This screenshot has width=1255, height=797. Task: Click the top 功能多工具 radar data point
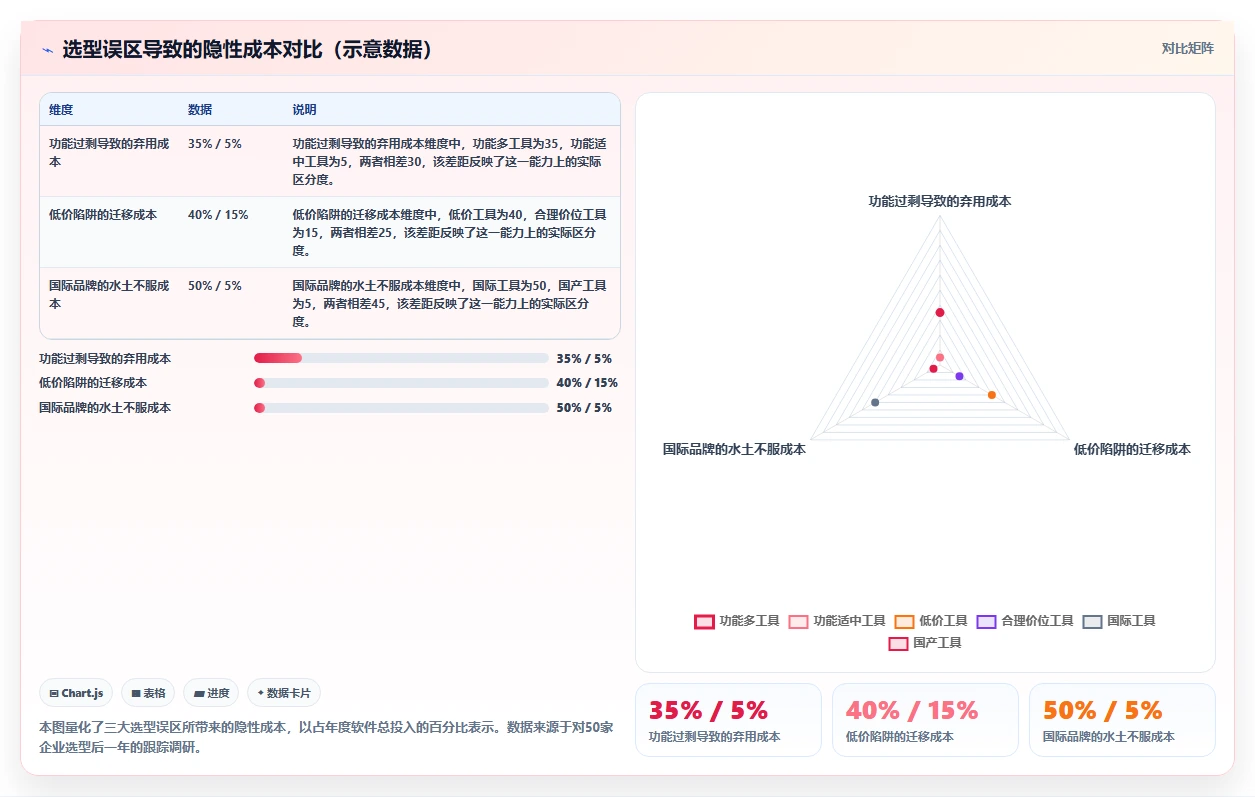point(940,313)
